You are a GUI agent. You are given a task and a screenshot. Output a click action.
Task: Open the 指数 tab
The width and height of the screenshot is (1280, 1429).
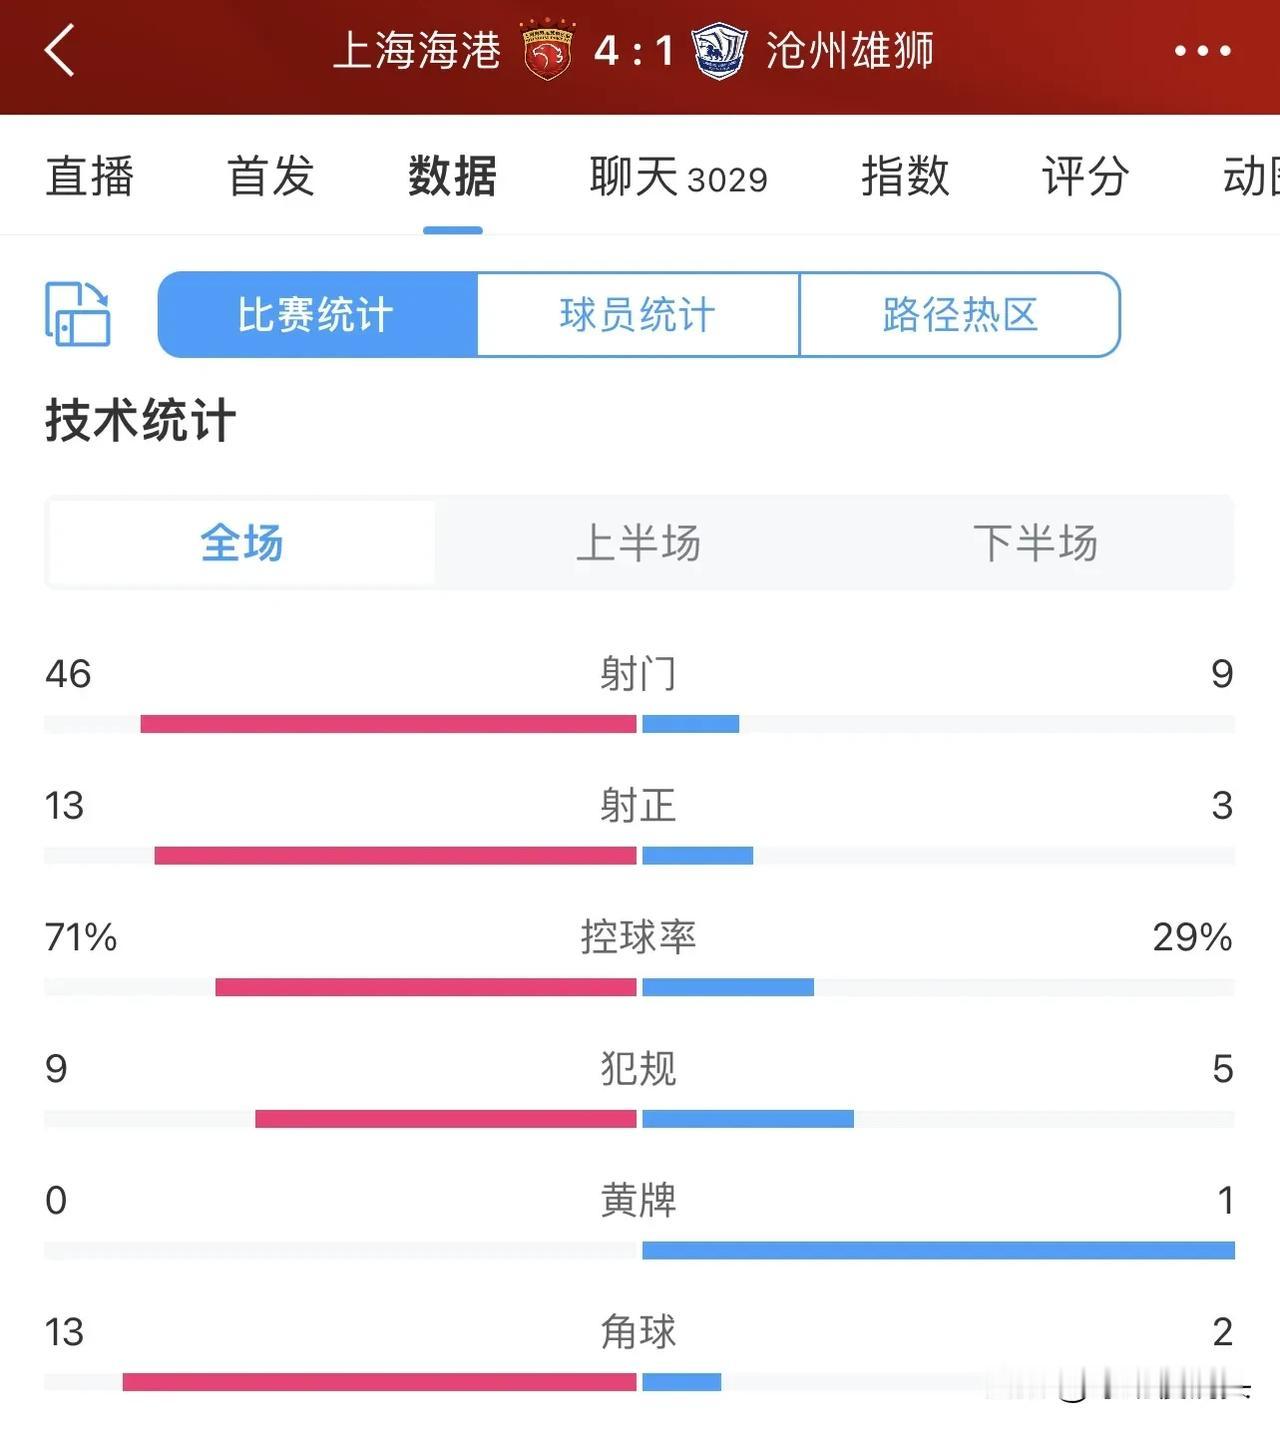pos(905,177)
